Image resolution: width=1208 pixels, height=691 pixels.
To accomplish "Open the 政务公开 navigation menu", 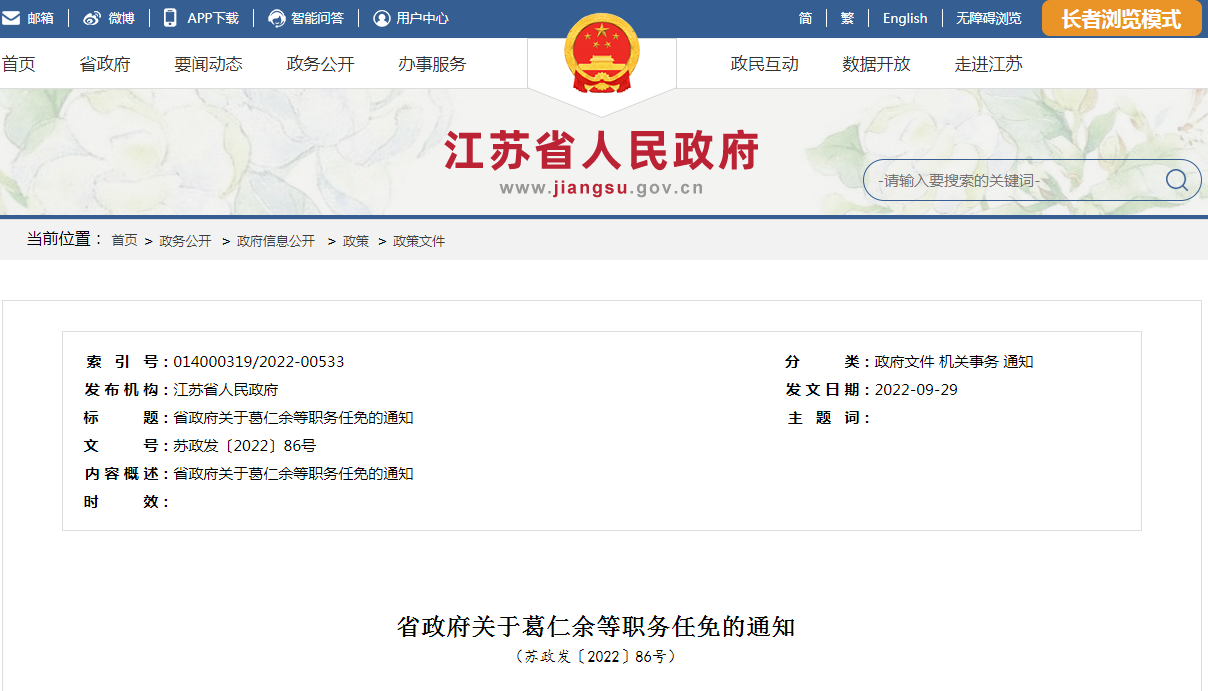I will 320,64.
